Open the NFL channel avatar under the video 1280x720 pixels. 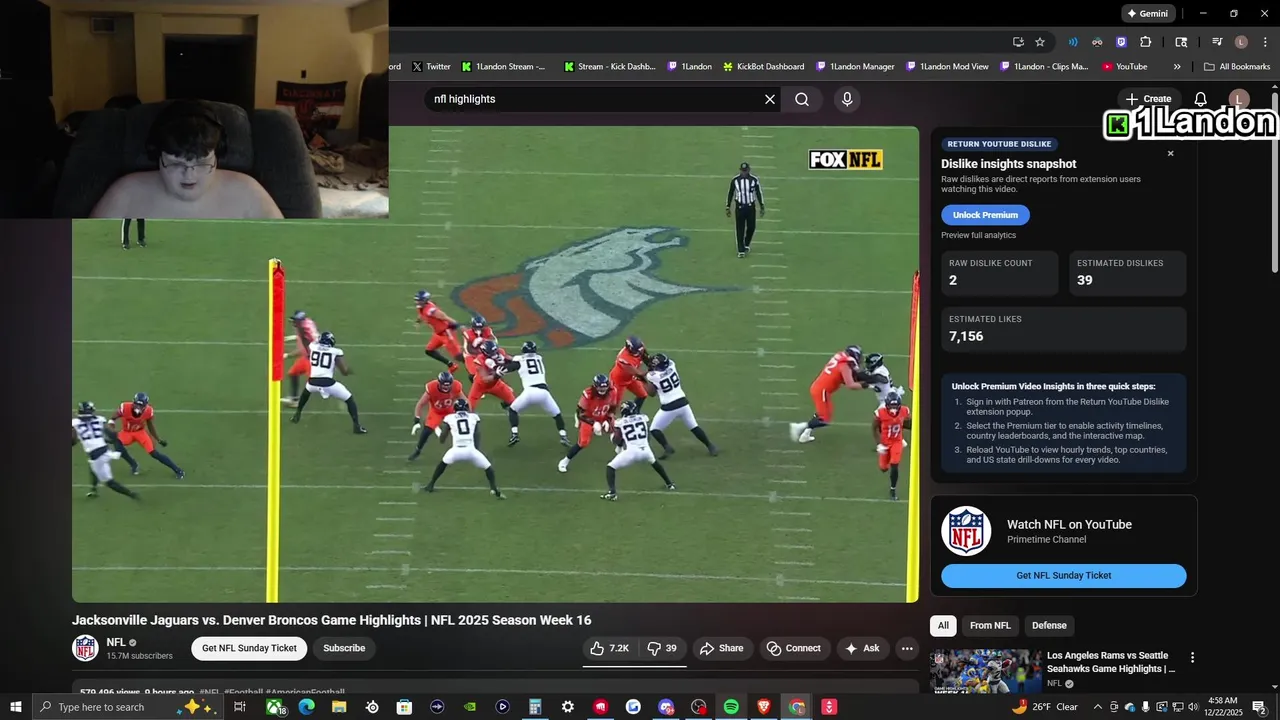click(x=86, y=648)
